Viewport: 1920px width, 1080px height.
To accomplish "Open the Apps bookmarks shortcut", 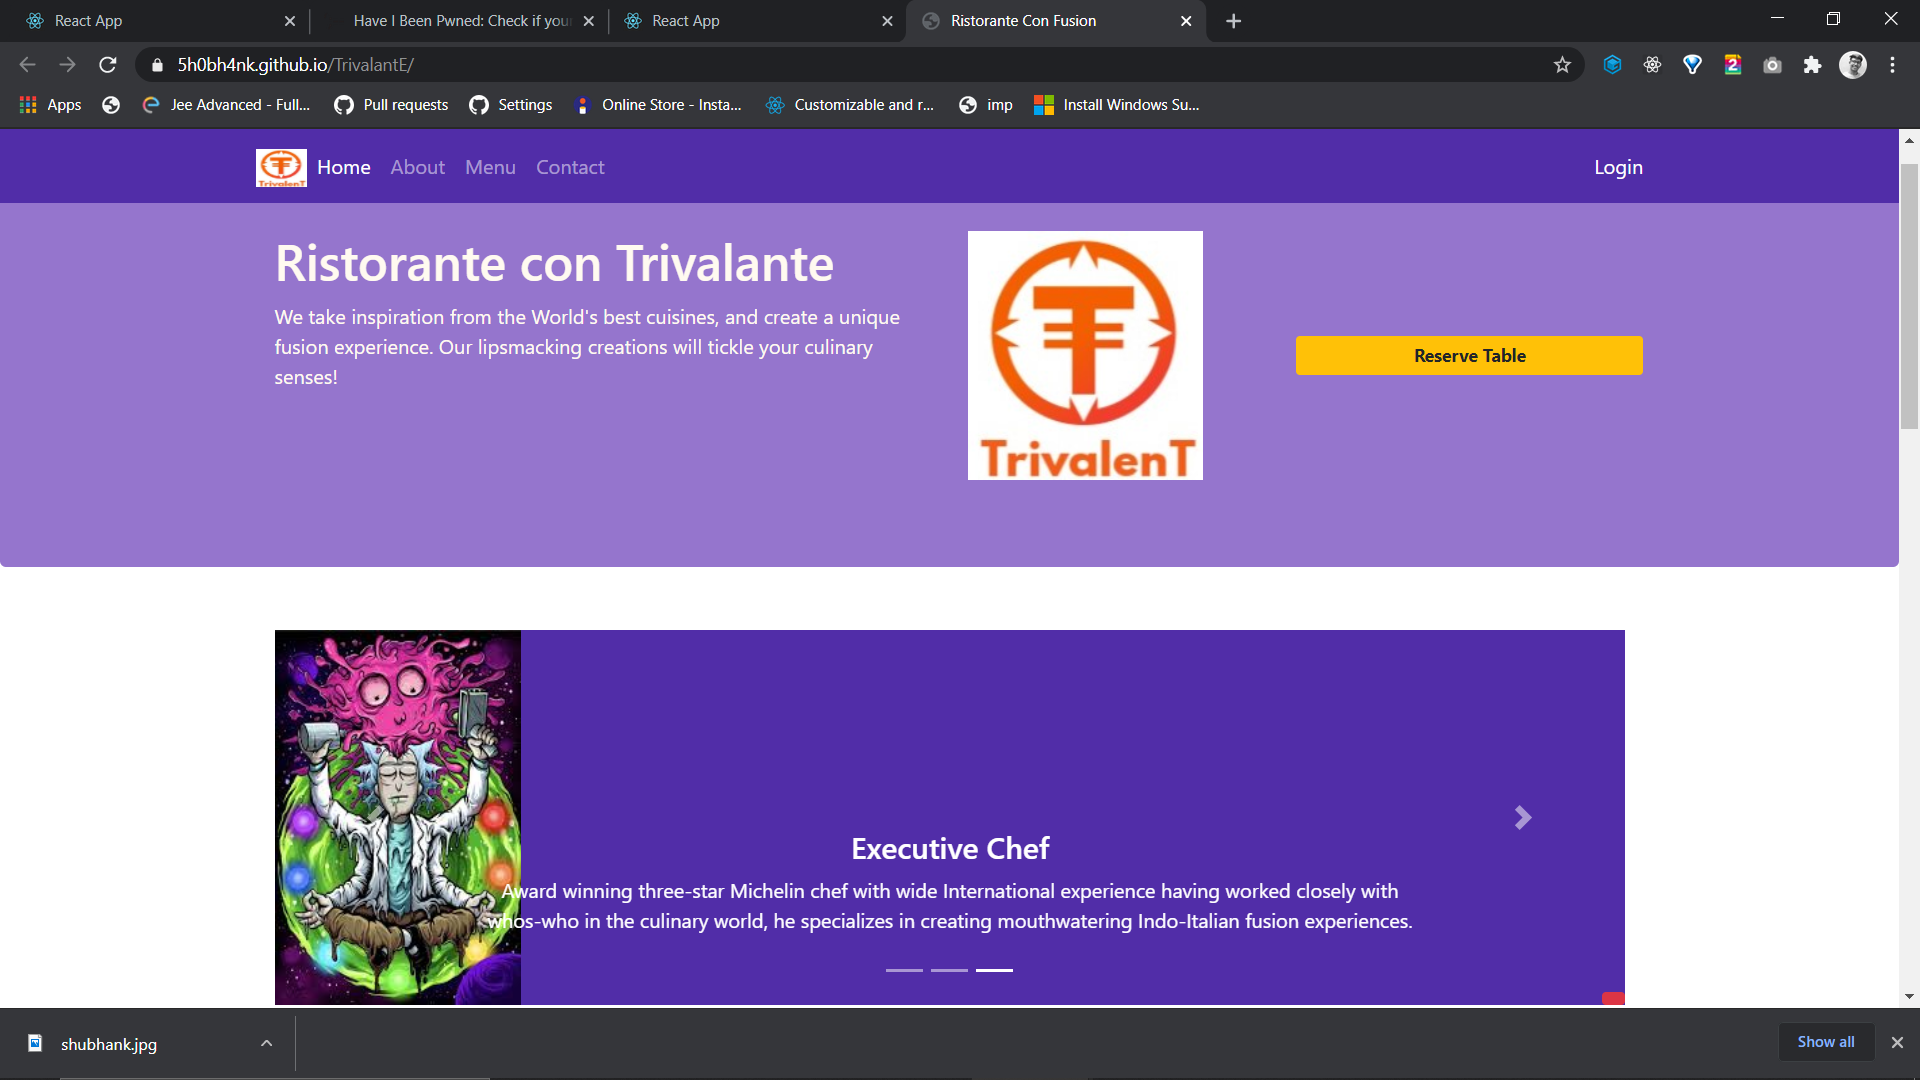I will 51,105.
